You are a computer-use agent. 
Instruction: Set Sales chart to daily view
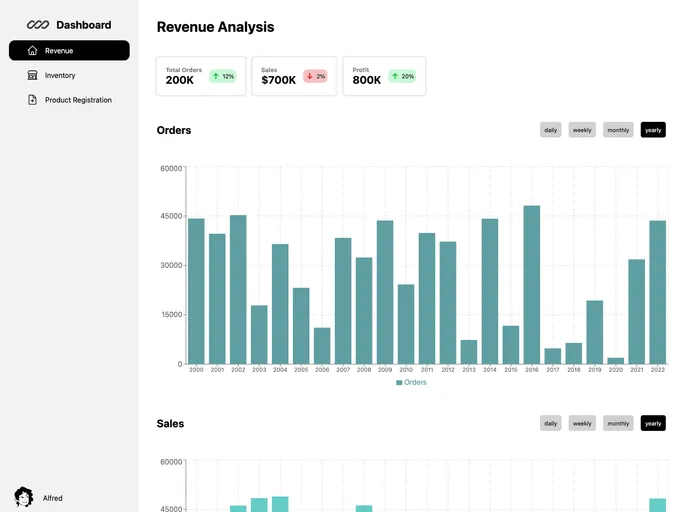point(550,423)
